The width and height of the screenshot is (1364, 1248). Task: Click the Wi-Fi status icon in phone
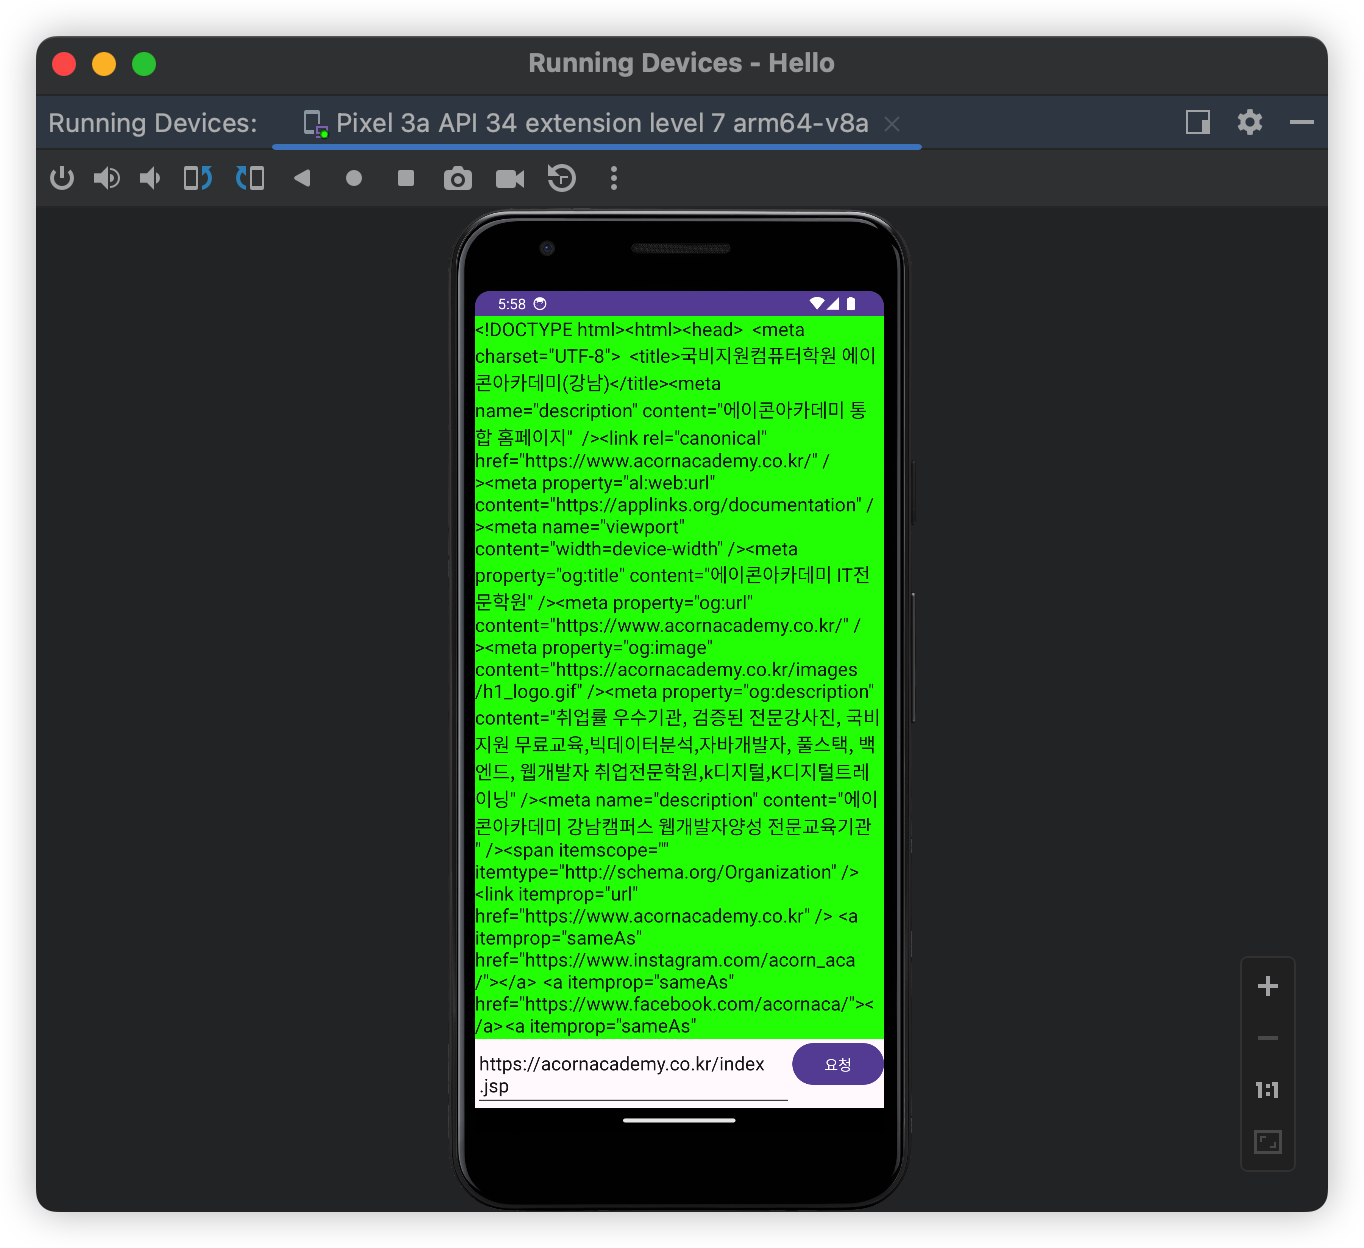817,303
